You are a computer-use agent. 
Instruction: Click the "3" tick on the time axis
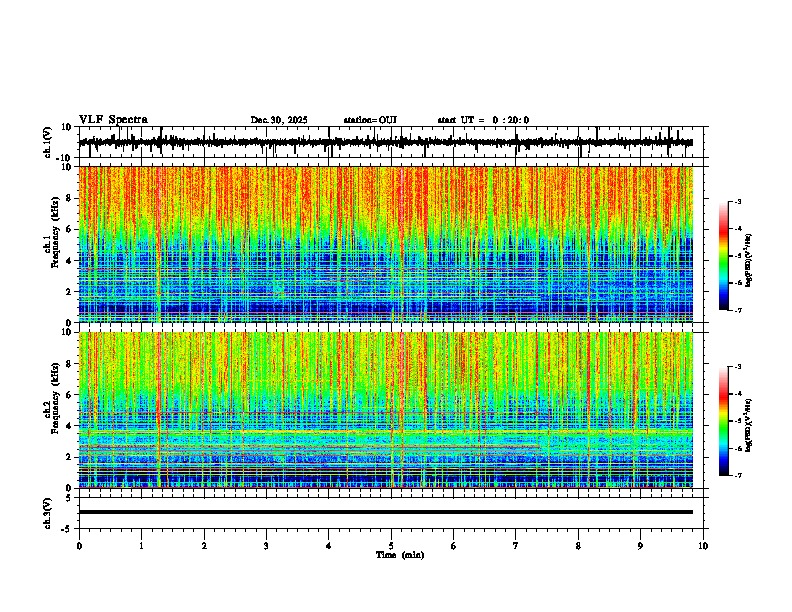266,546
